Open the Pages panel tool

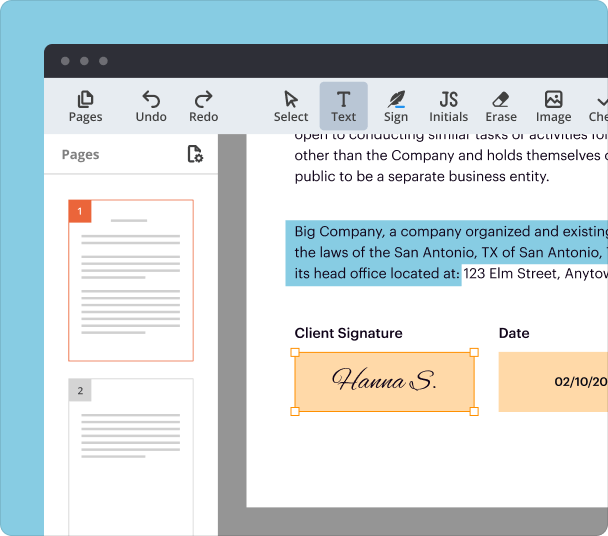(85, 106)
